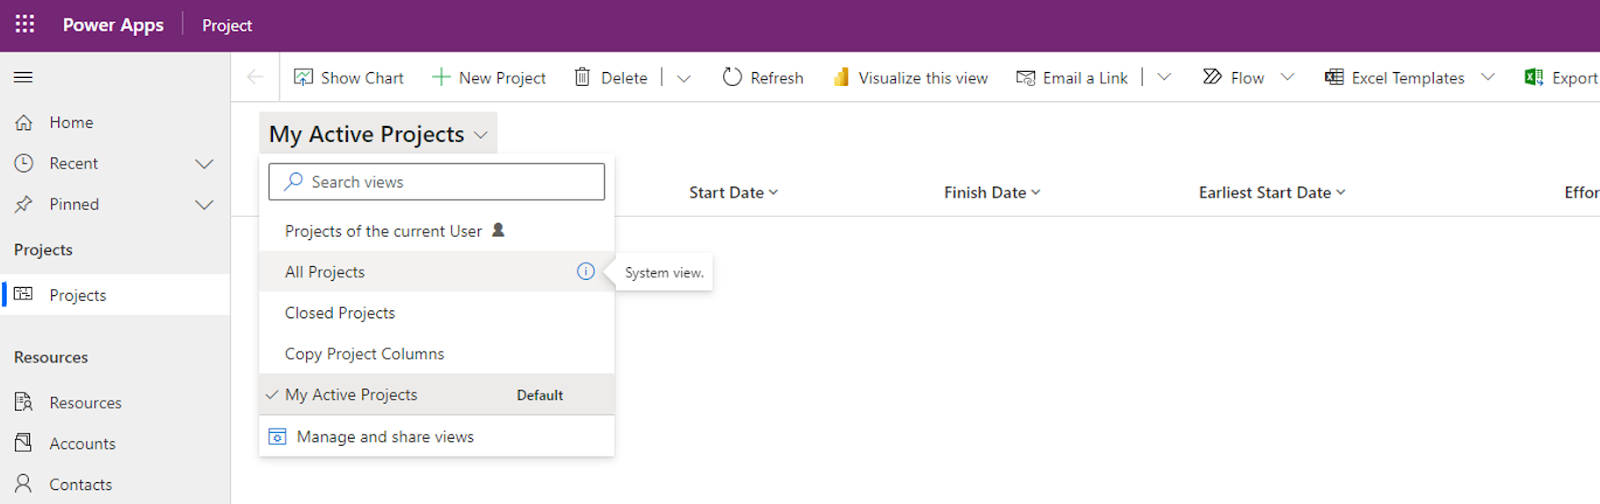Collapse the sidebar with hamburger icon
This screenshot has height=504, width=1600.
[x=23, y=77]
